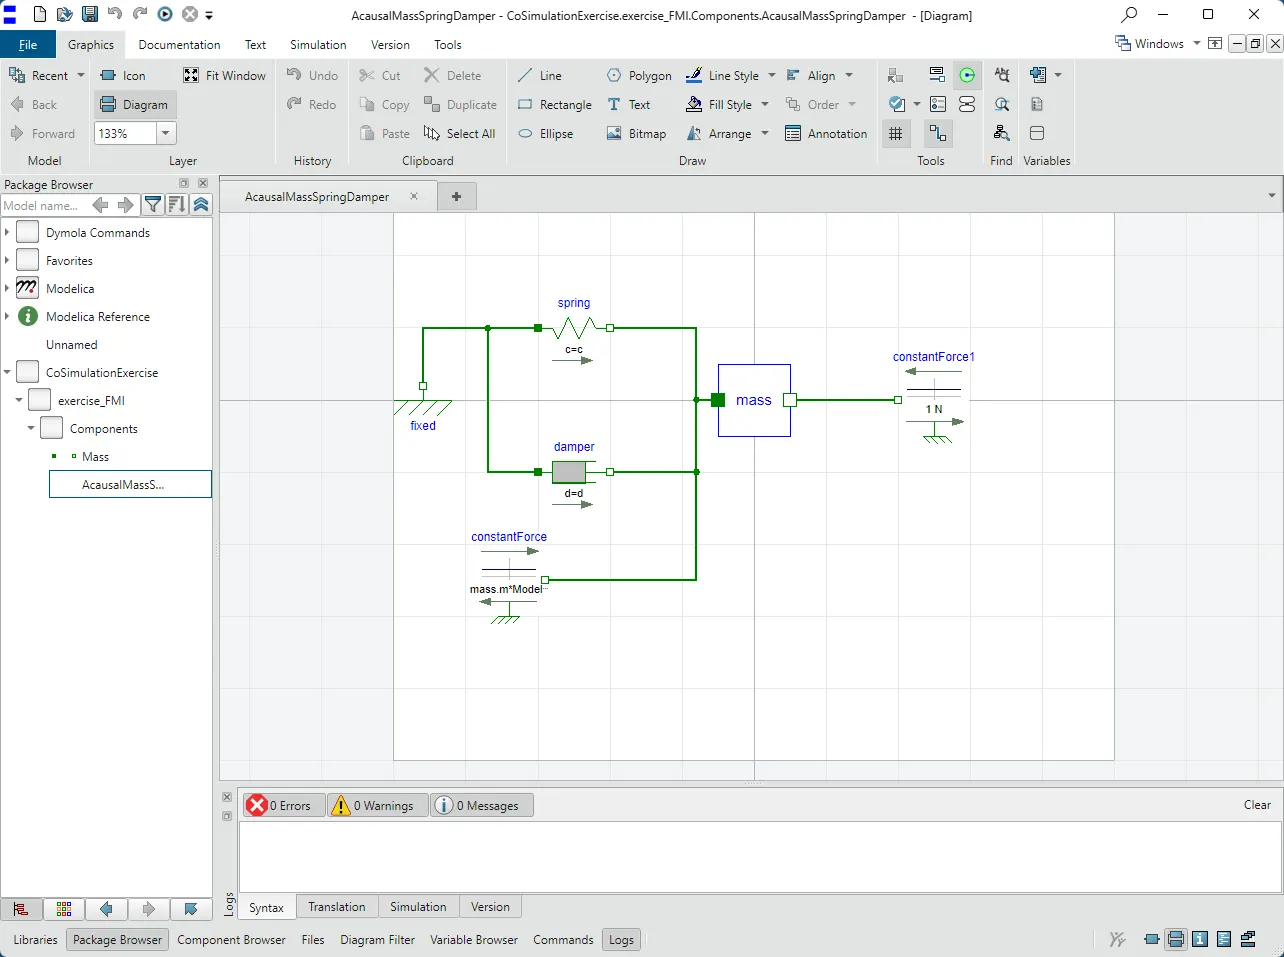The height and width of the screenshot is (957, 1284).
Task: Toggle the grid display tool
Action: pyautogui.click(x=896, y=133)
